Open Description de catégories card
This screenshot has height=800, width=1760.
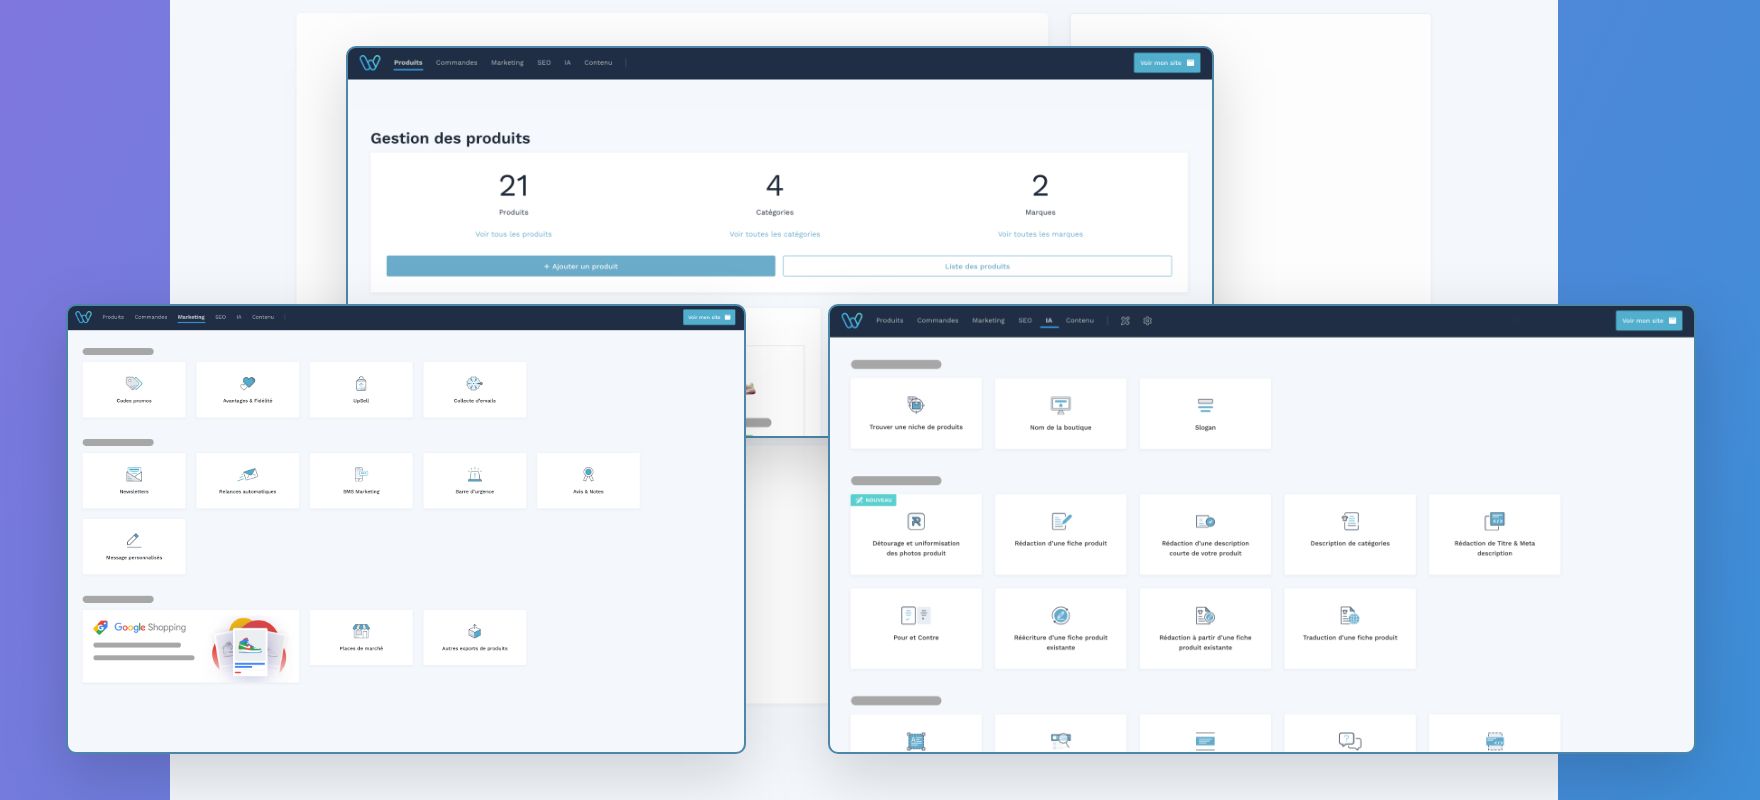click(x=1350, y=535)
